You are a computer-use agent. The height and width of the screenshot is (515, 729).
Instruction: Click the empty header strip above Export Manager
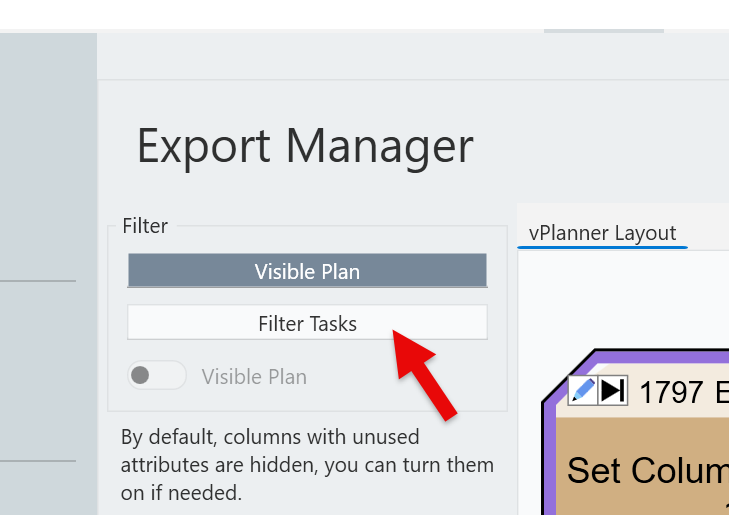click(400, 57)
